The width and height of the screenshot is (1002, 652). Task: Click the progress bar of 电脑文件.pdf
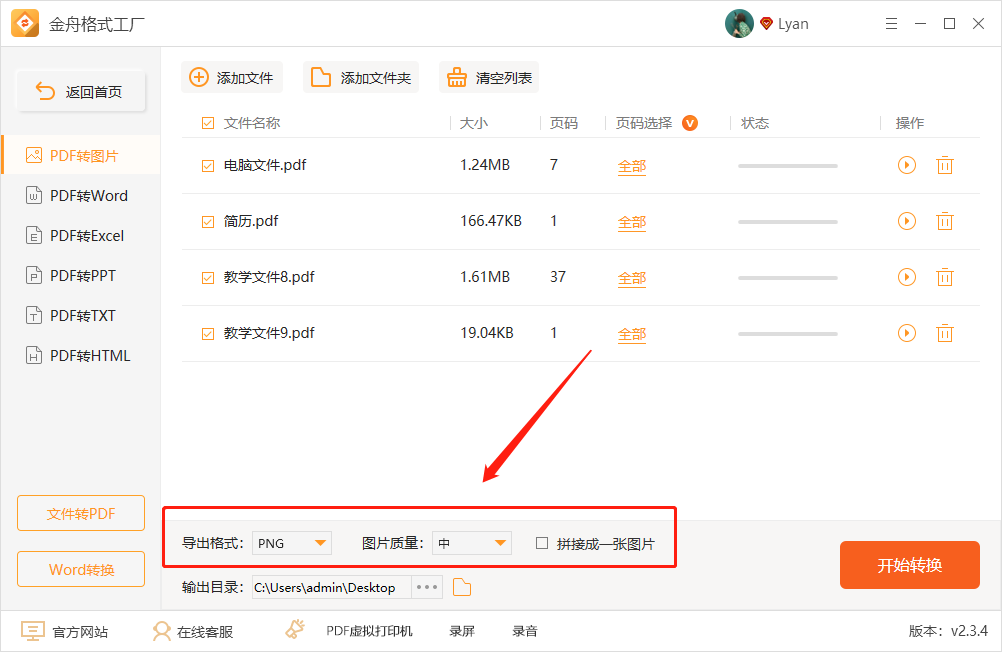point(787,166)
